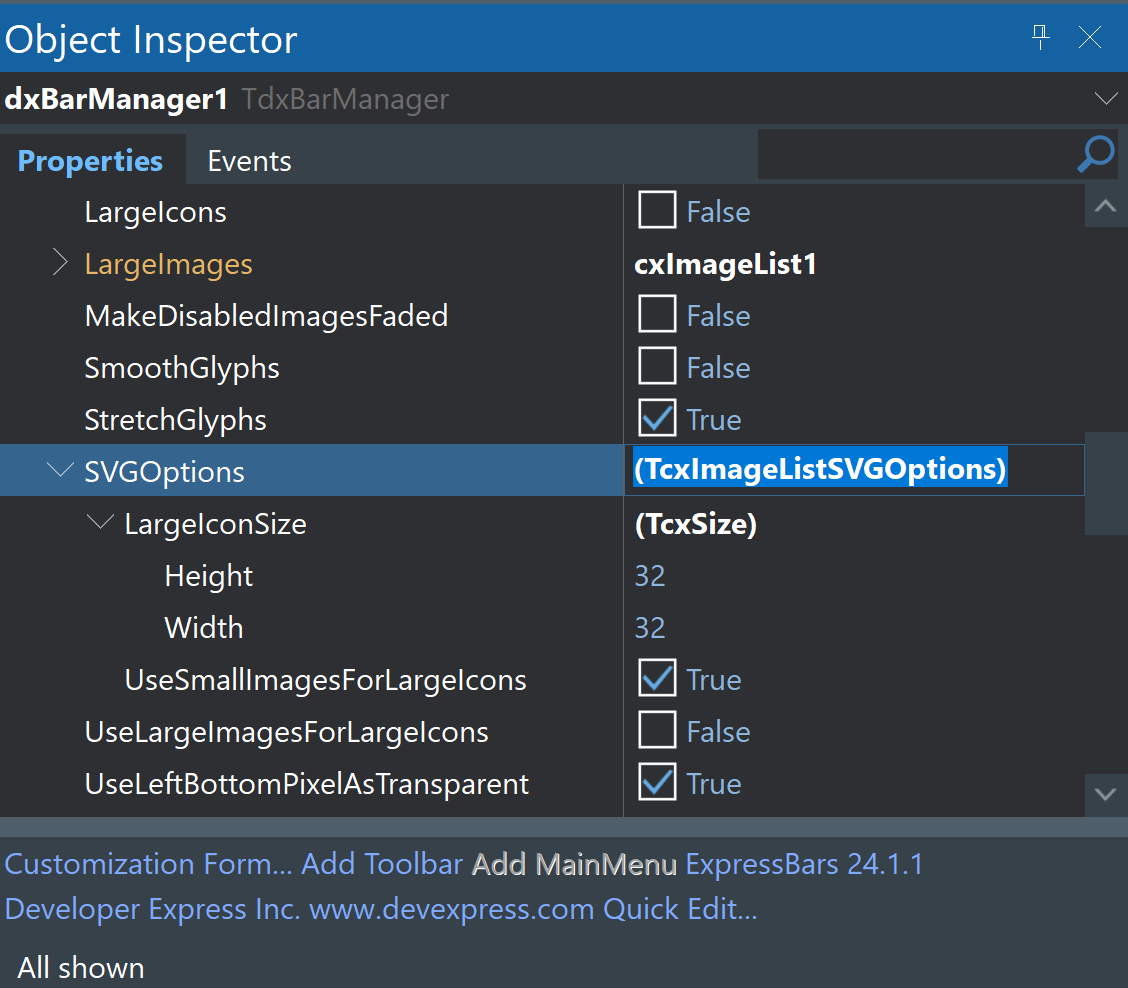1128x988 pixels.
Task: Select the Properties tab
Action: tap(90, 160)
